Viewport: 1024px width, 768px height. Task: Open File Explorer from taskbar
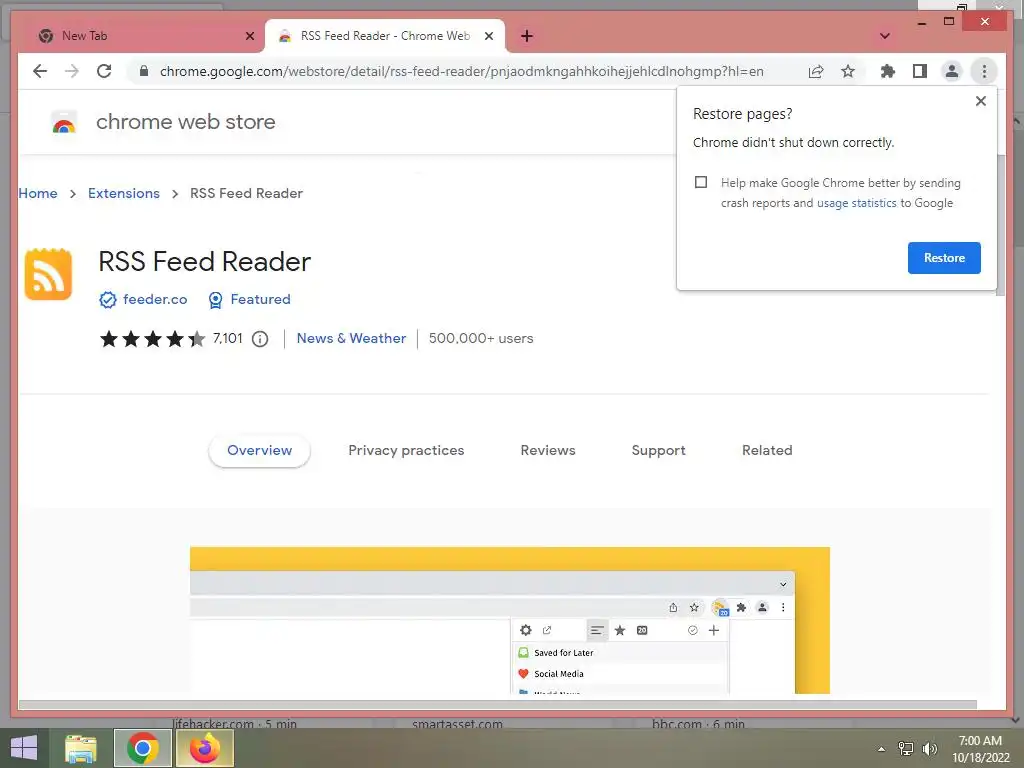(x=81, y=748)
